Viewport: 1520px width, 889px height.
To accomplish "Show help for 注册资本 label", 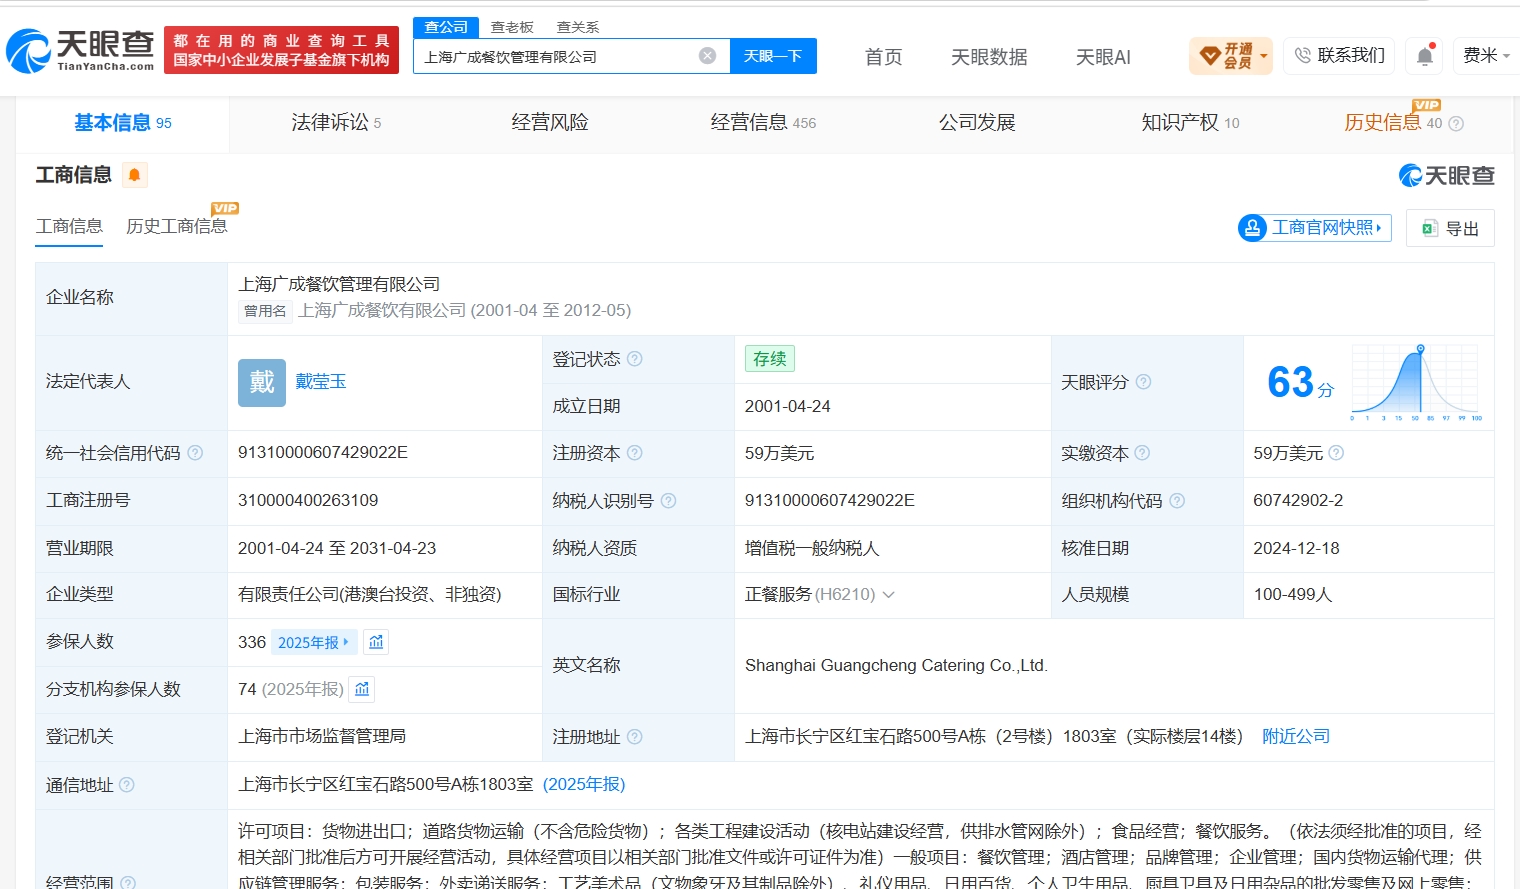I will click(635, 453).
